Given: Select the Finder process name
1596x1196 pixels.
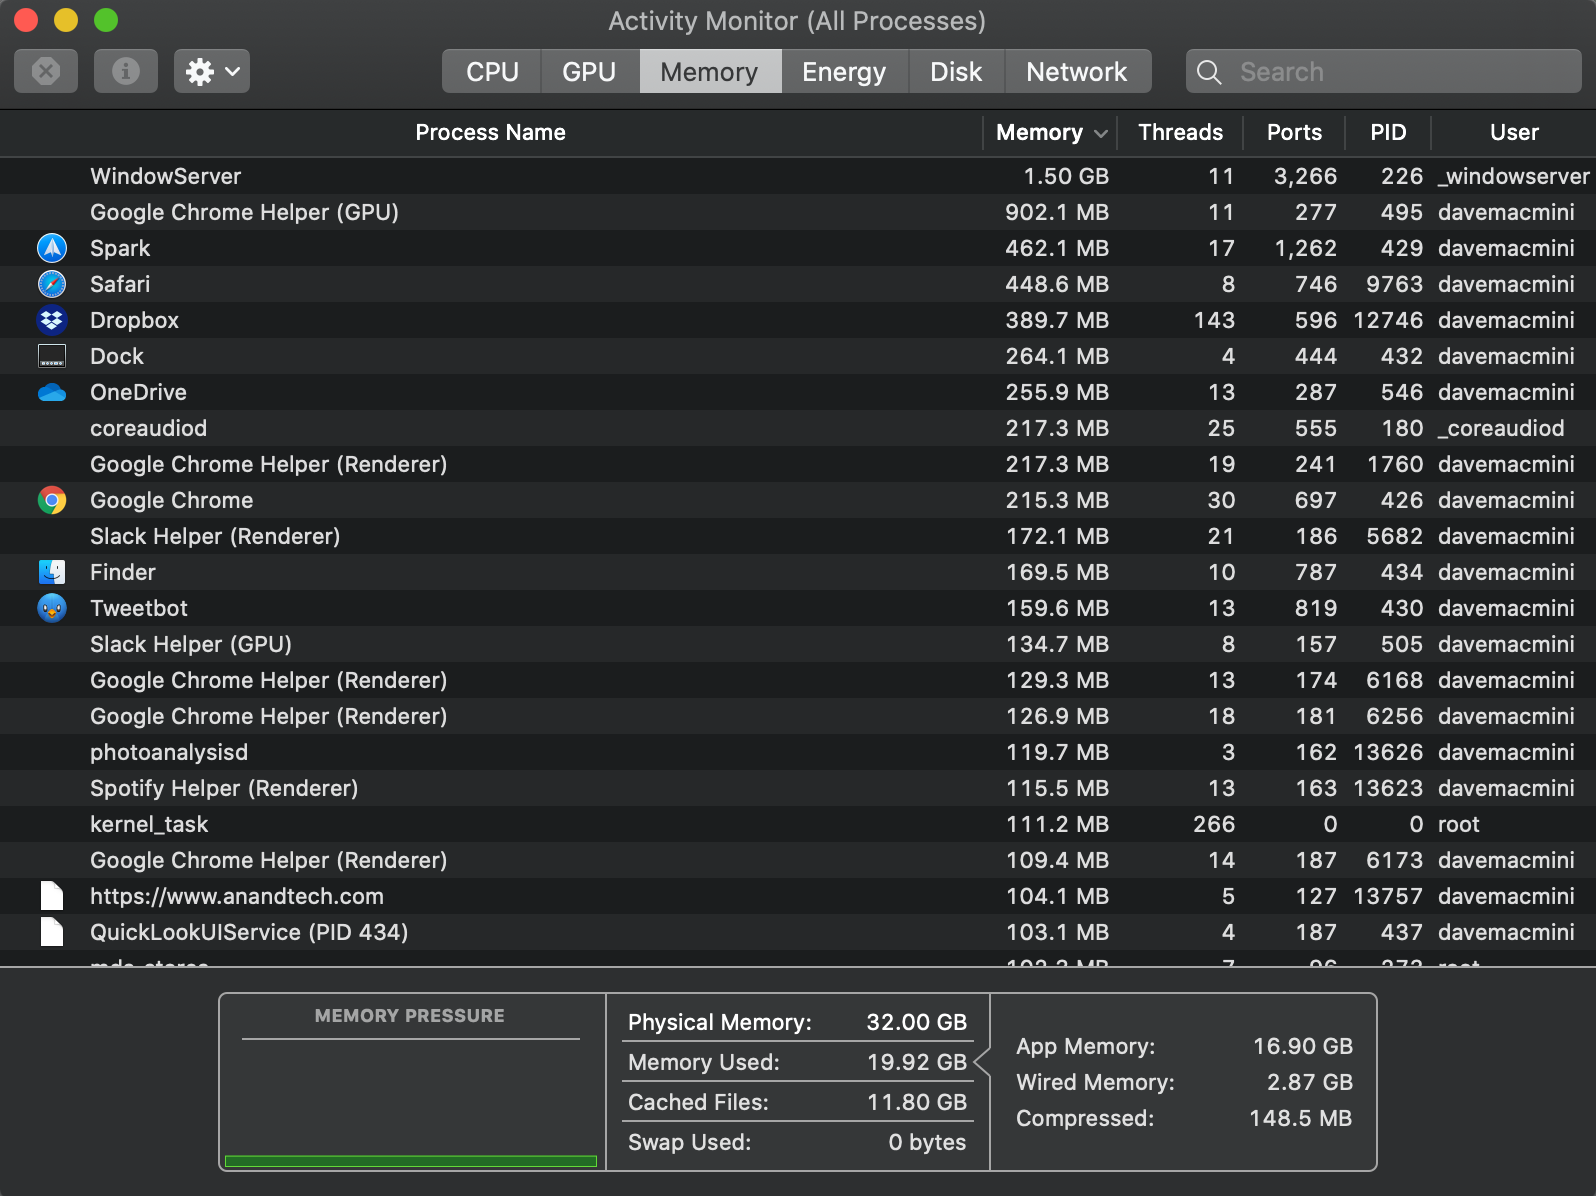Looking at the screenshot, I should coord(123,572).
